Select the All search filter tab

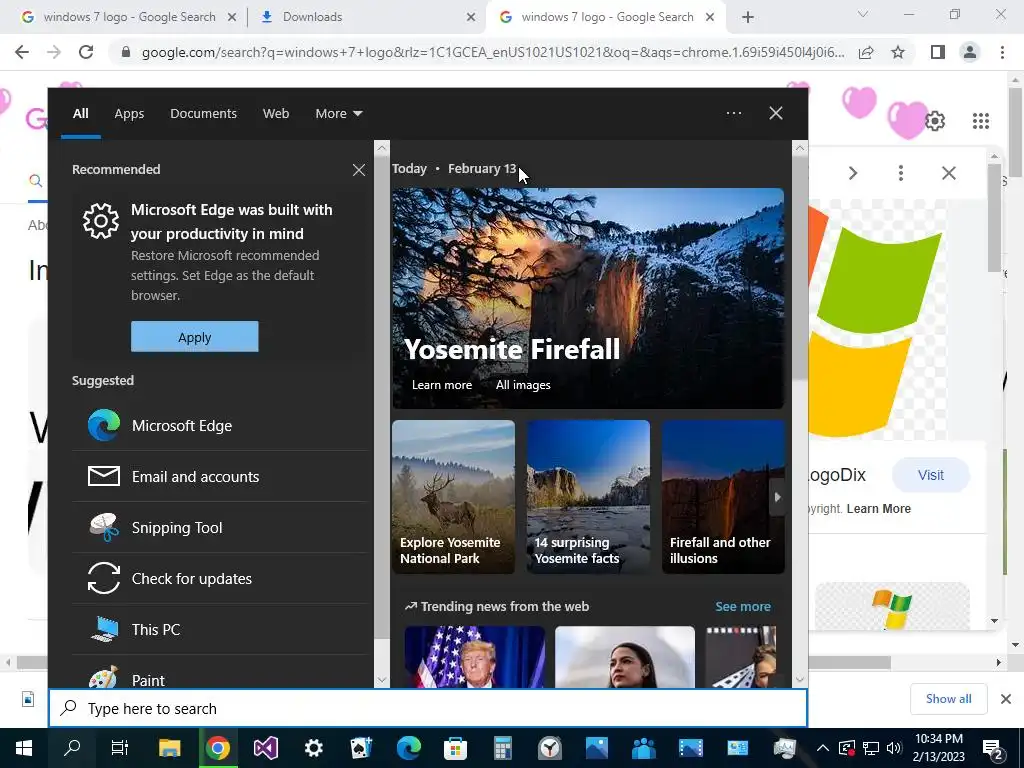tap(80, 114)
